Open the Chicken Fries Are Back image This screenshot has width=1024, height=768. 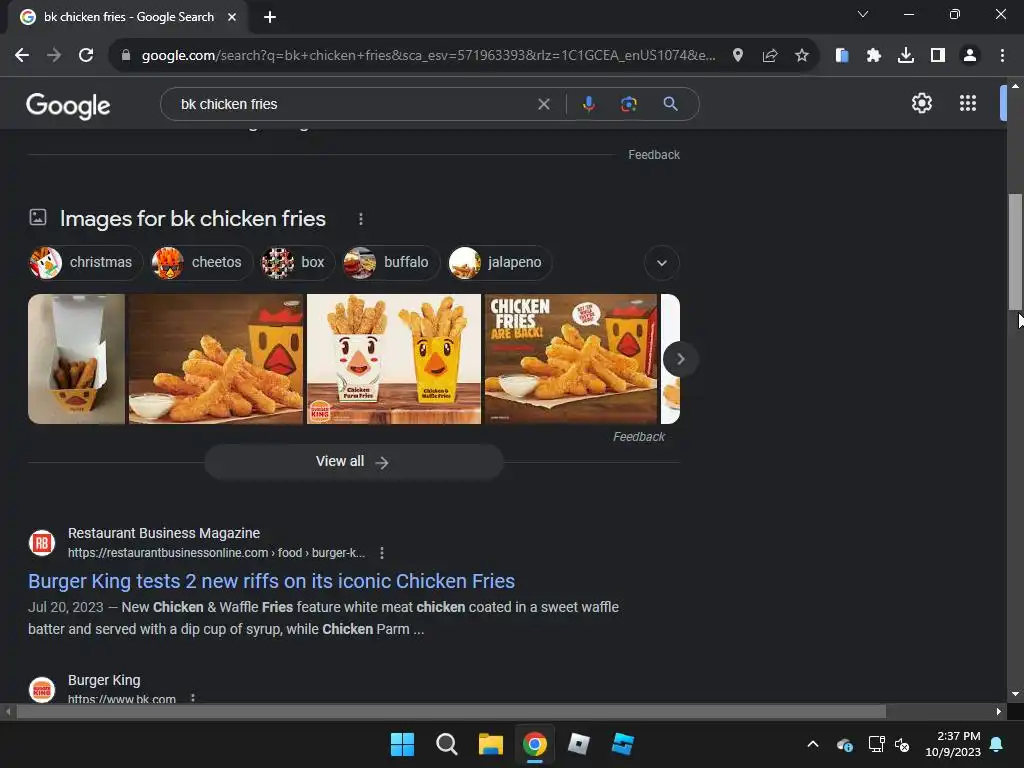(x=571, y=359)
